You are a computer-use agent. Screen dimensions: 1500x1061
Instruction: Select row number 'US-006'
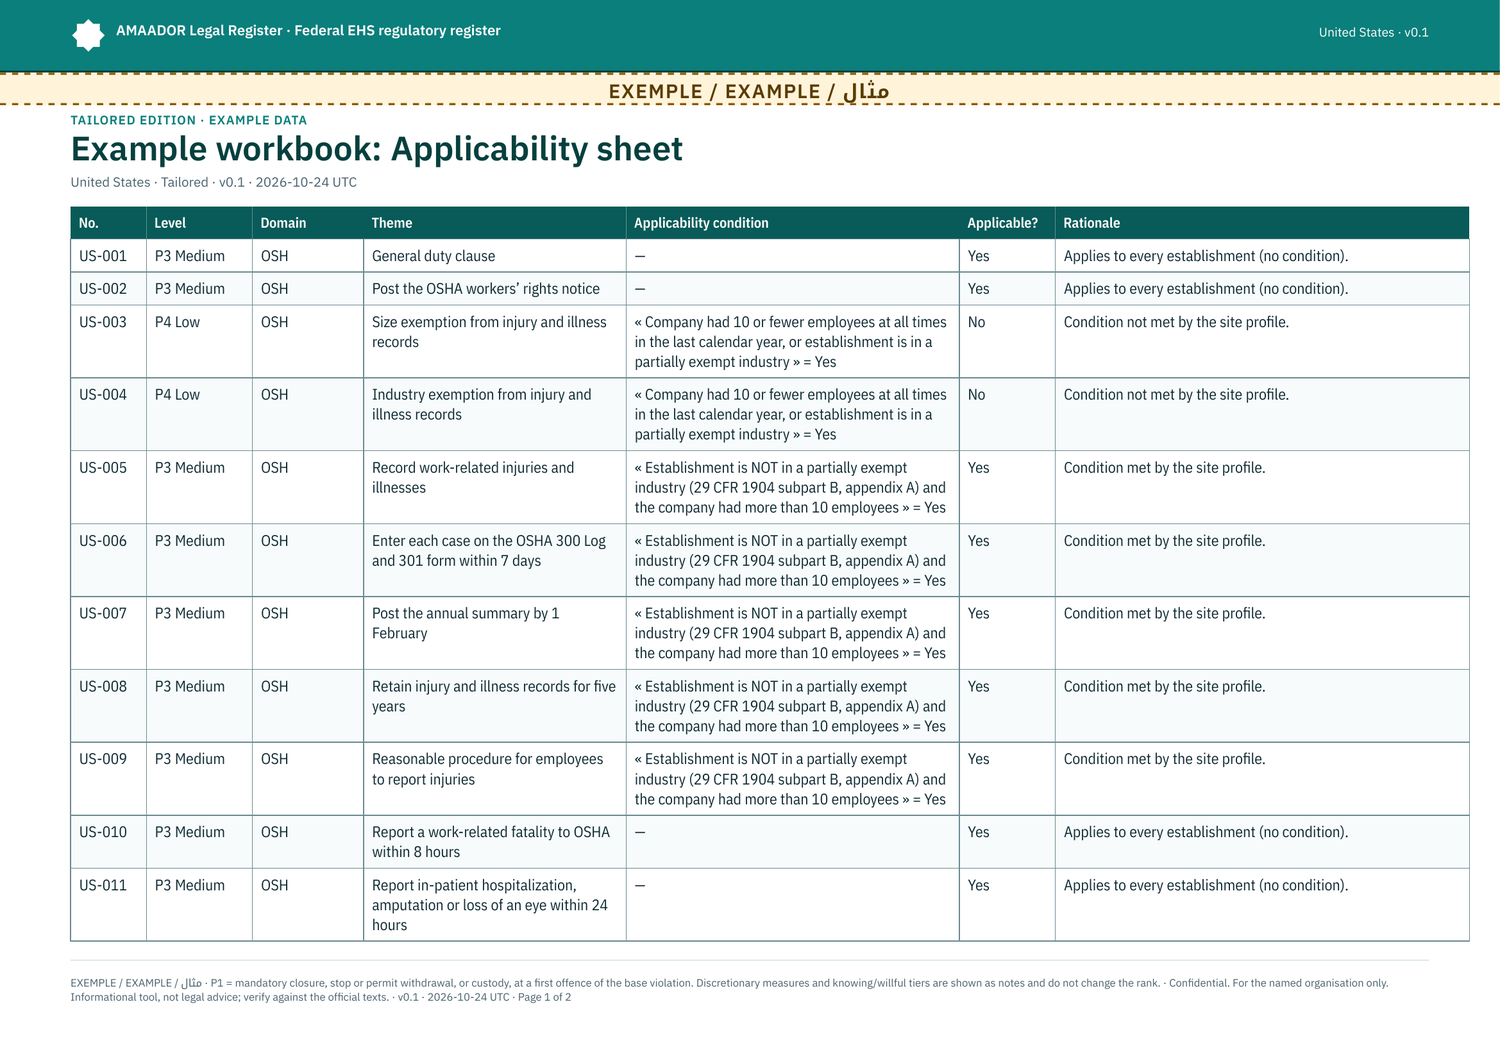point(103,541)
